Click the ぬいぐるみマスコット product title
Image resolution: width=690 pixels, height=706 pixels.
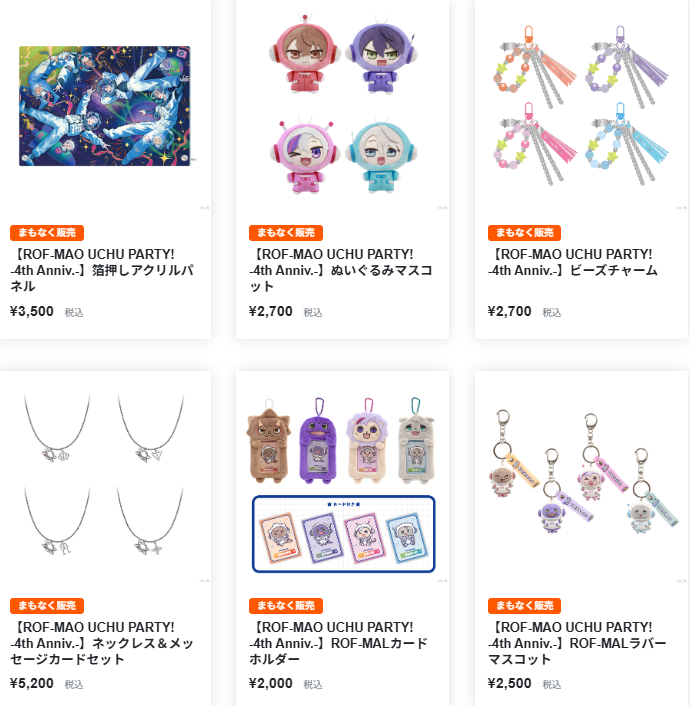(x=341, y=270)
